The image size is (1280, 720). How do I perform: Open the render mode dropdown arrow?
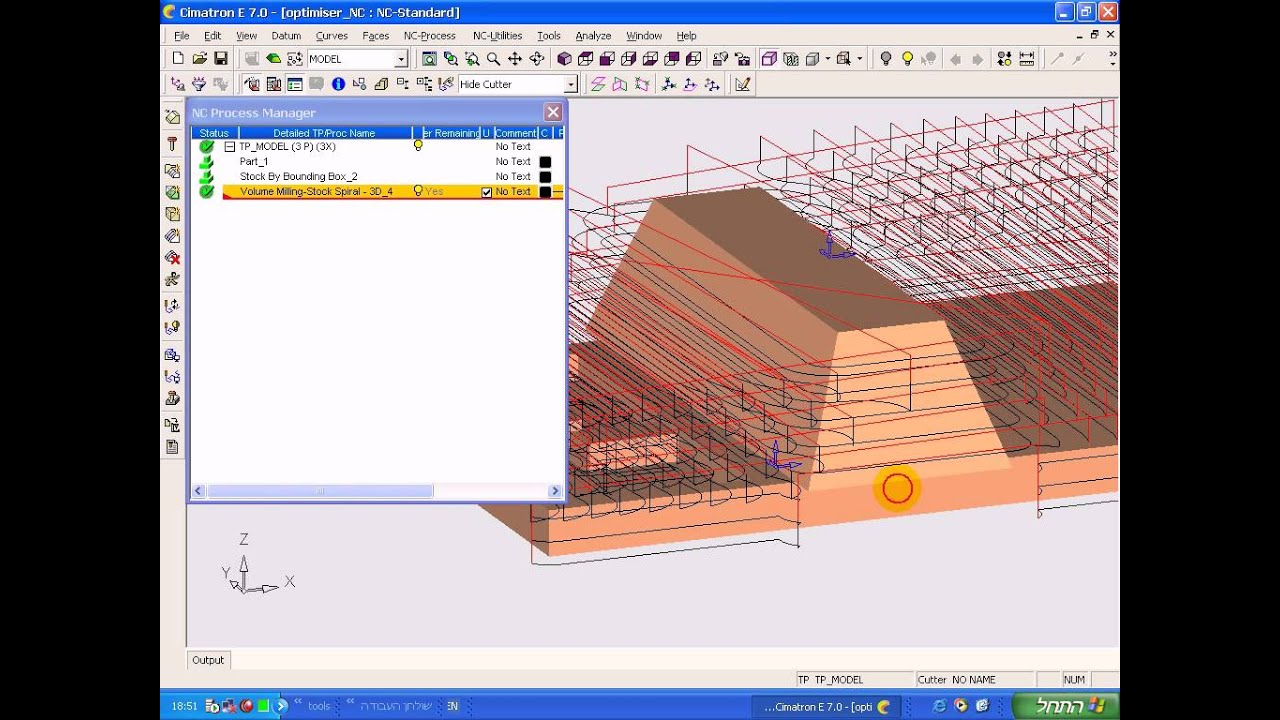(828, 59)
